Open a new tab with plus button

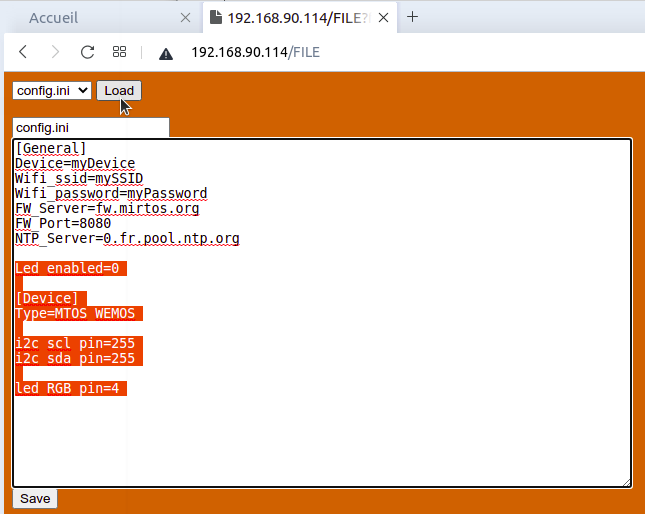coord(413,17)
